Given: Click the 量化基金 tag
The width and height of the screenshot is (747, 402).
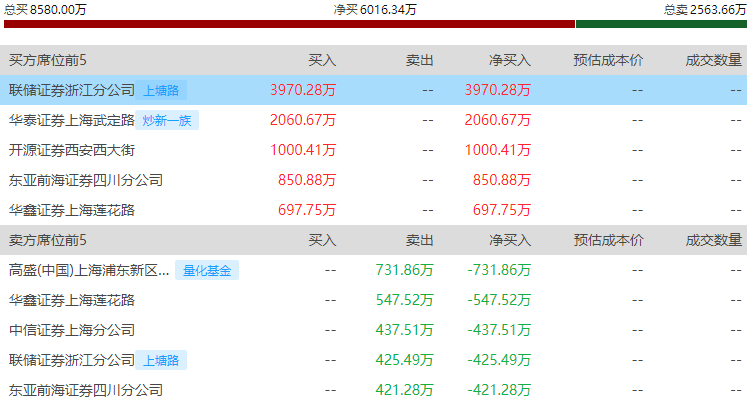Looking at the screenshot, I should [x=207, y=270].
